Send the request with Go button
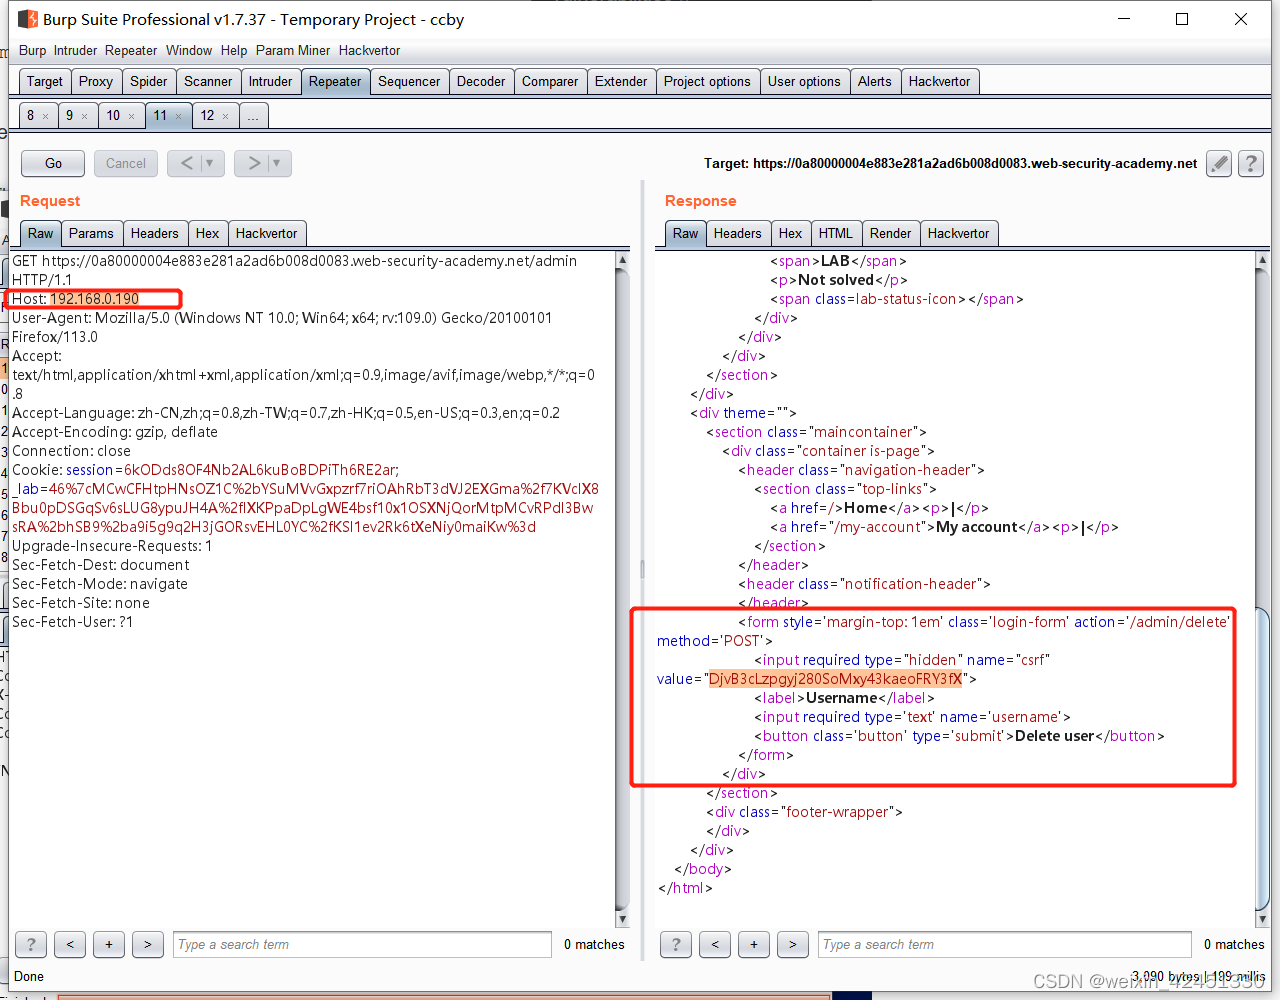Viewport: 1280px width, 1000px height. pos(53,163)
